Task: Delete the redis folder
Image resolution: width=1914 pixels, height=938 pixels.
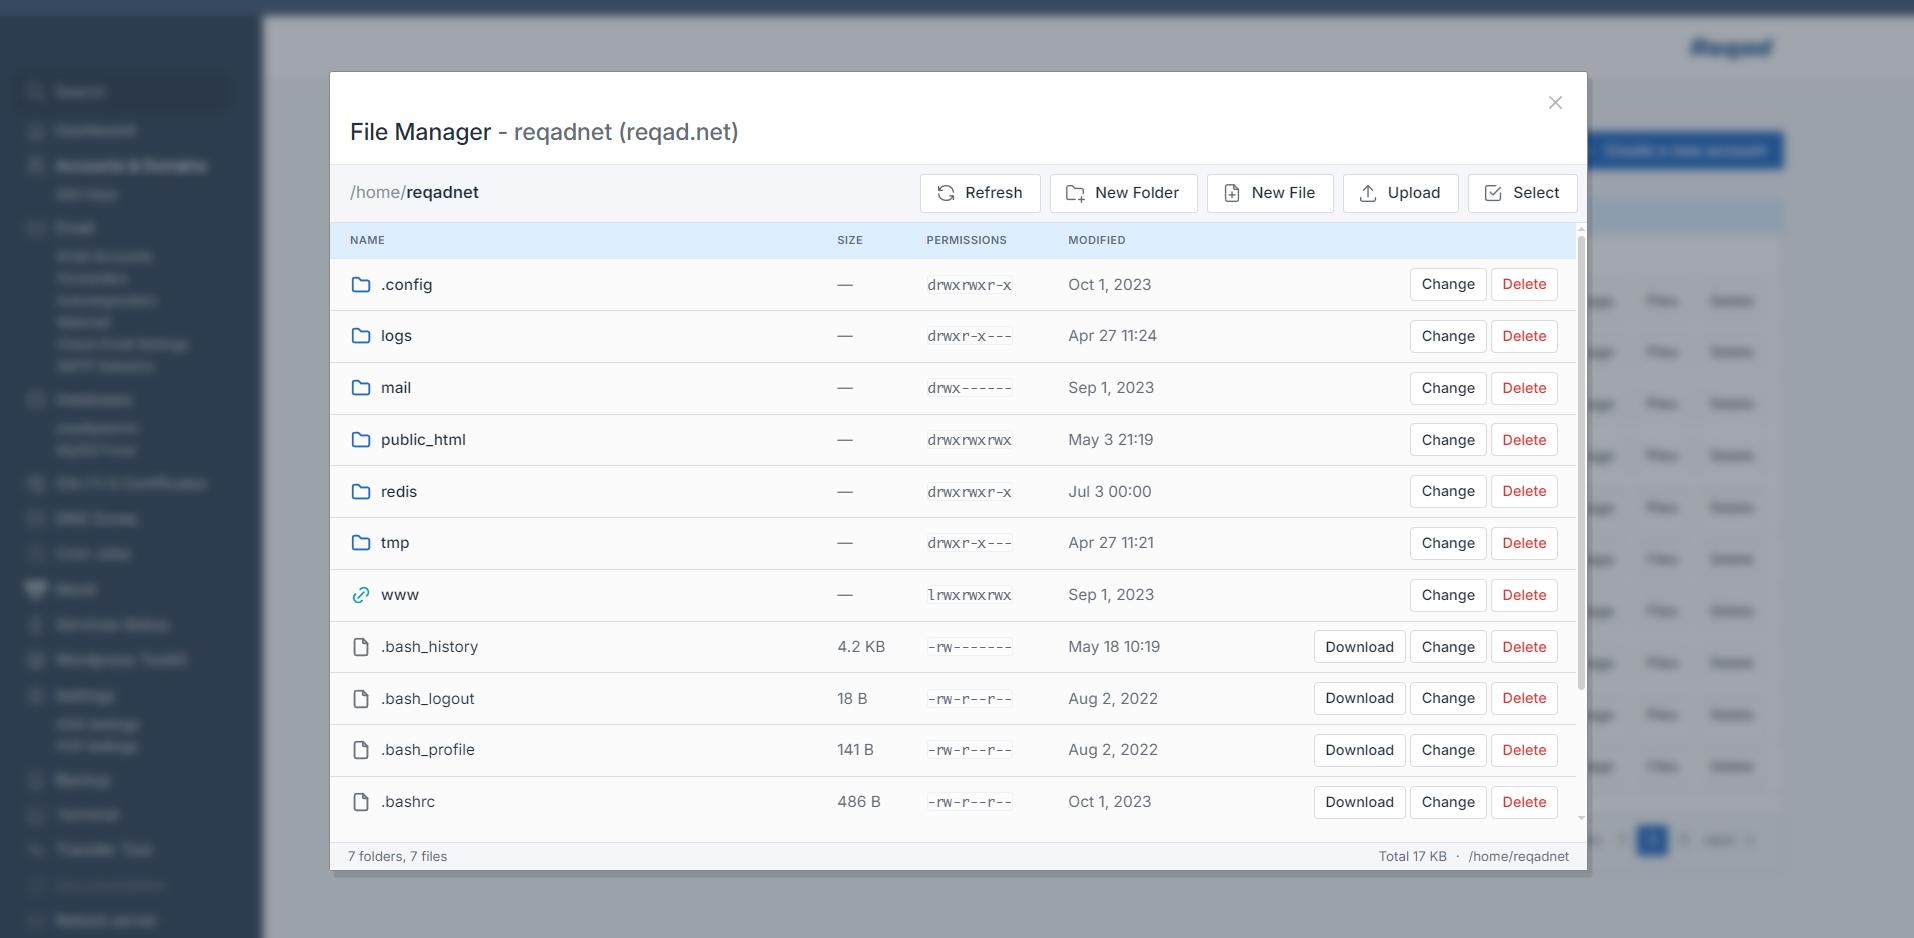Action: 1524,491
